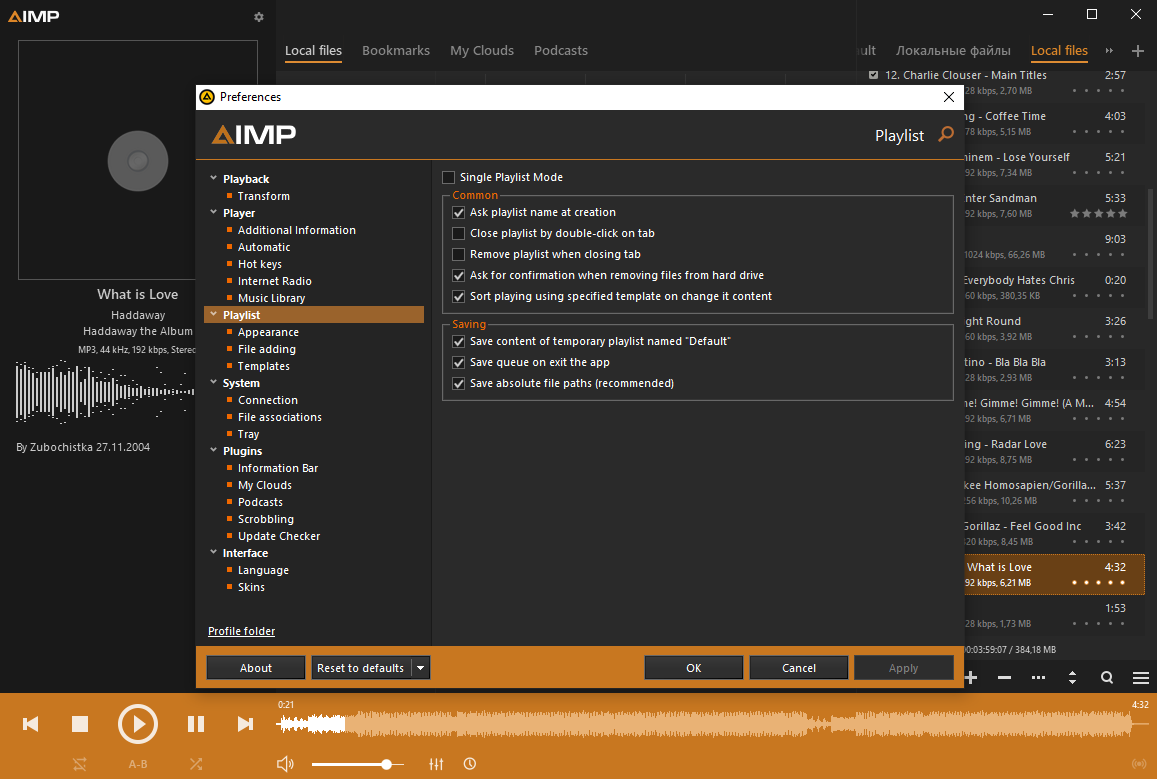The width and height of the screenshot is (1157, 779).
Task: Enable Remove playlist when closing tab
Action: (458, 254)
